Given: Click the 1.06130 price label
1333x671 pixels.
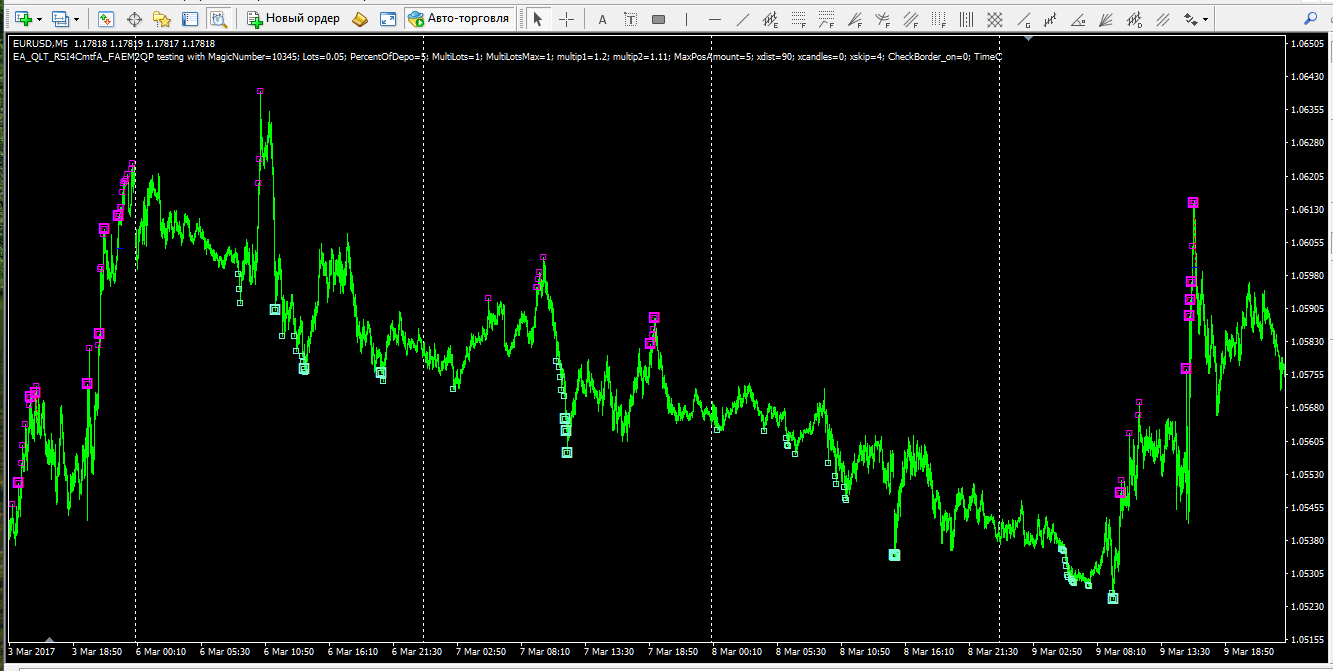Looking at the screenshot, I should pyautogui.click(x=1307, y=209).
